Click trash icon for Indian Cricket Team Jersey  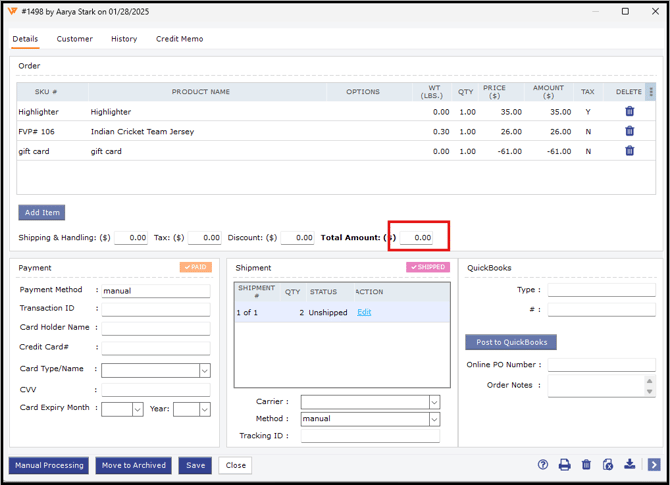(x=629, y=131)
